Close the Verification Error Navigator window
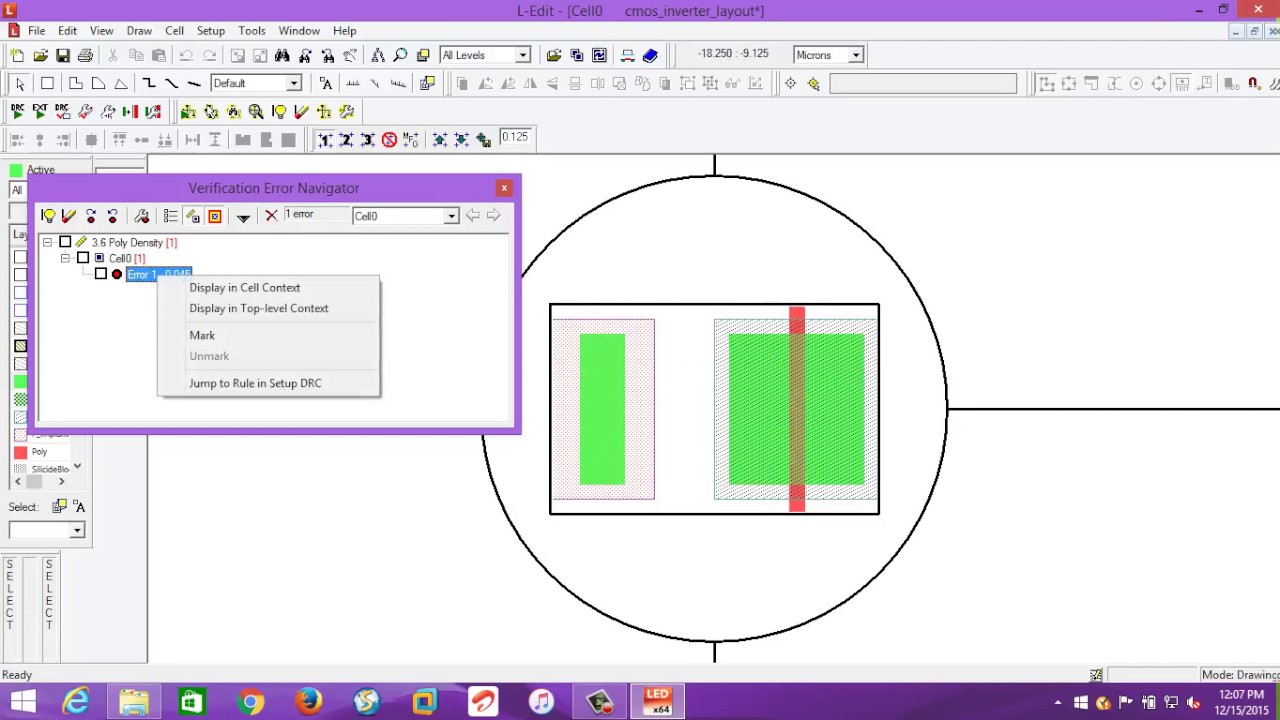 pos(504,188)
